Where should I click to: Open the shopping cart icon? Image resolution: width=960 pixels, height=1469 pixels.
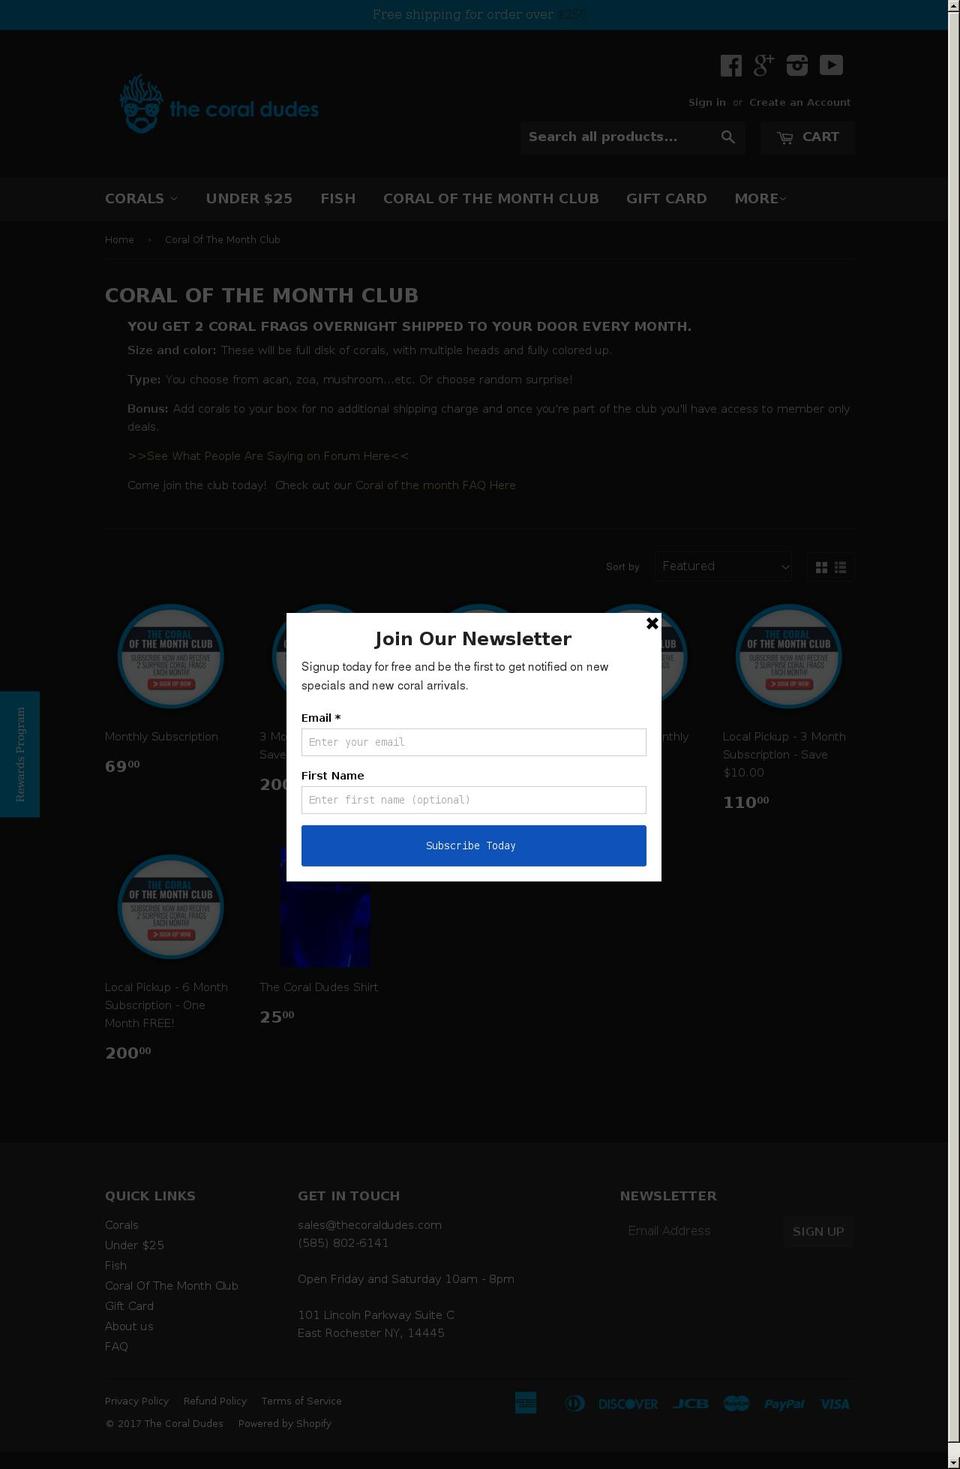click(807, 137)
